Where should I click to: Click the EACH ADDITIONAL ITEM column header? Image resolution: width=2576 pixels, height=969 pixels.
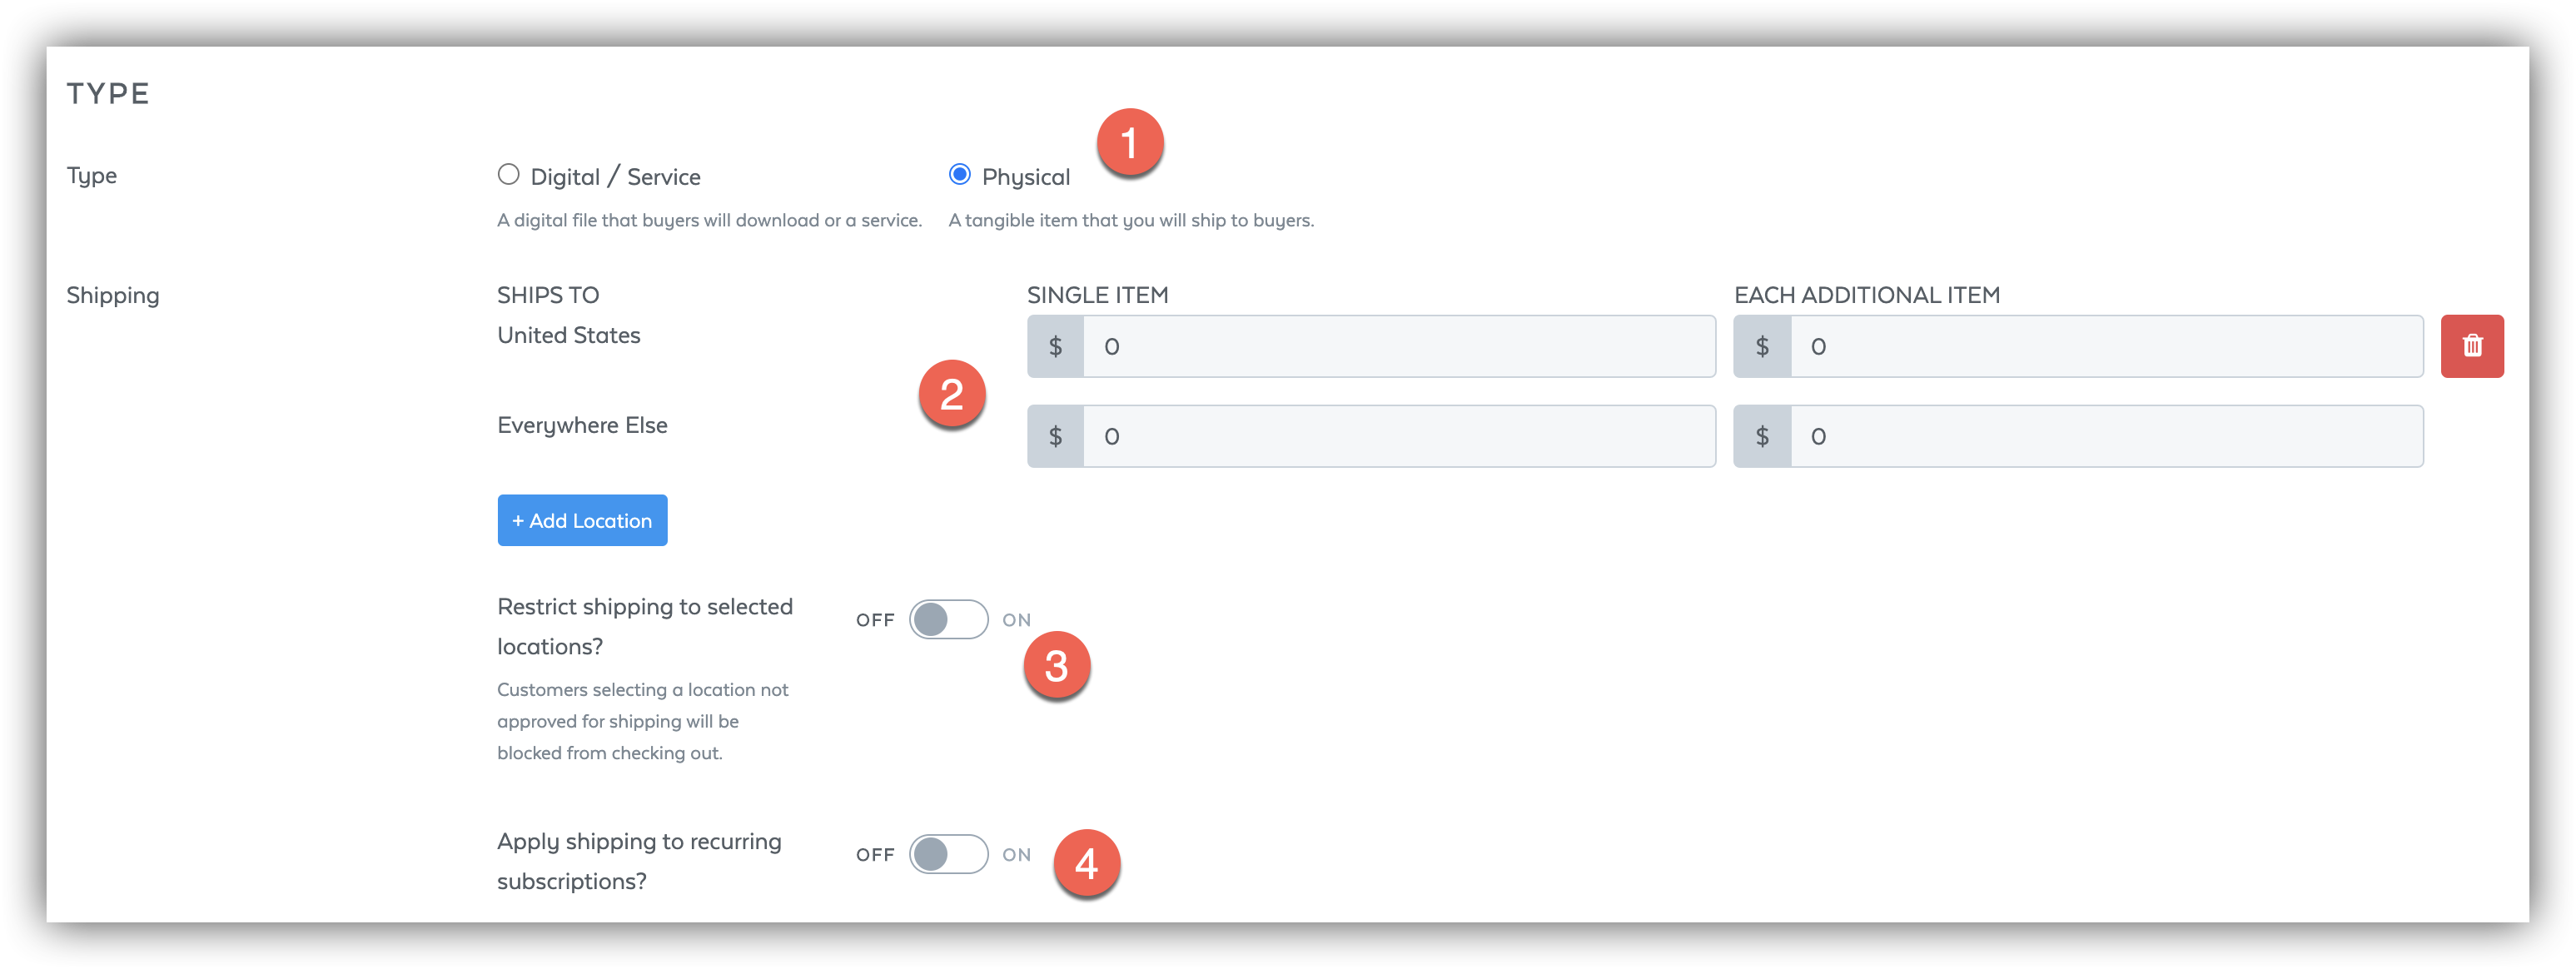click(x=1866, y=293)
